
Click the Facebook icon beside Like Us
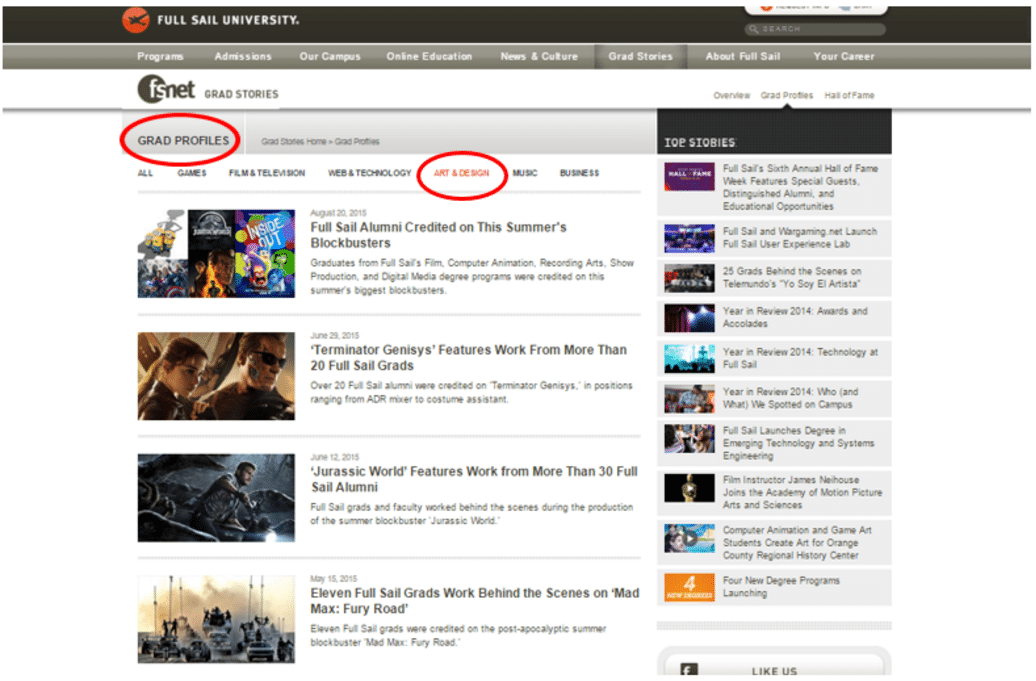[688, 670]
